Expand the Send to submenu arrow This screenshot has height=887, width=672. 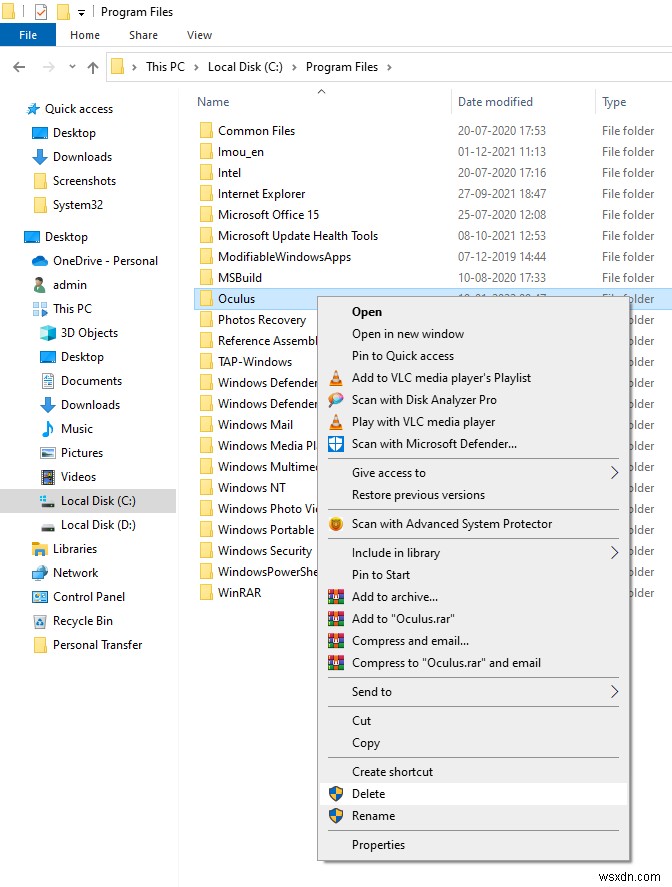[x=614, y=691]
